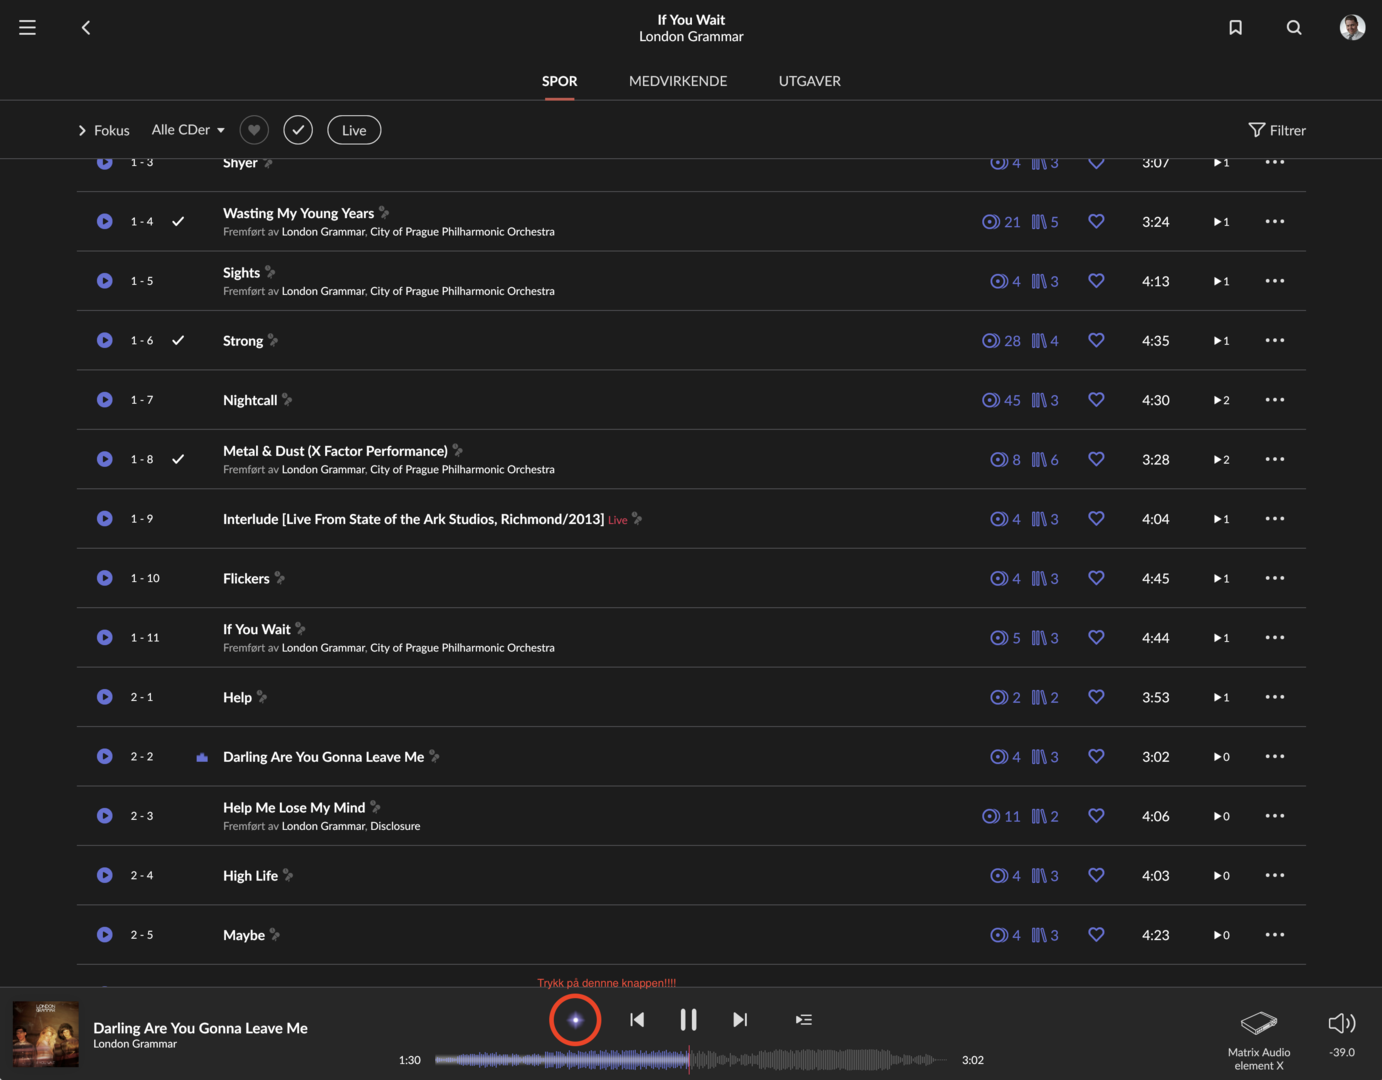Click the If You Wait album title header

tap(691, 20)
